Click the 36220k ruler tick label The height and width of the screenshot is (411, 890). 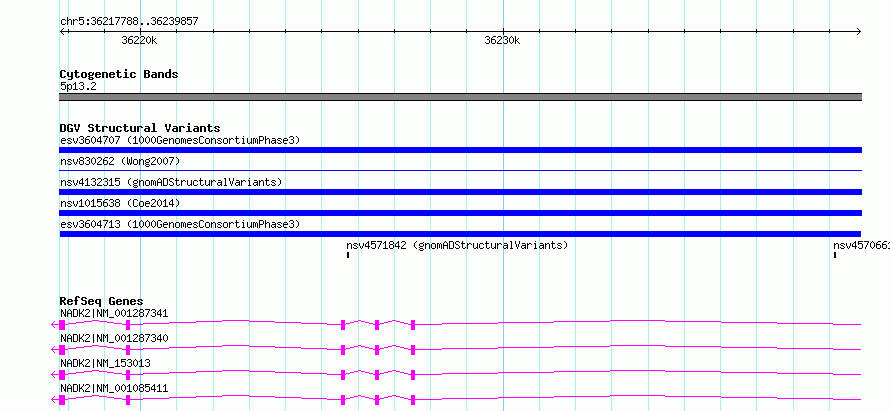coord(140,40)
